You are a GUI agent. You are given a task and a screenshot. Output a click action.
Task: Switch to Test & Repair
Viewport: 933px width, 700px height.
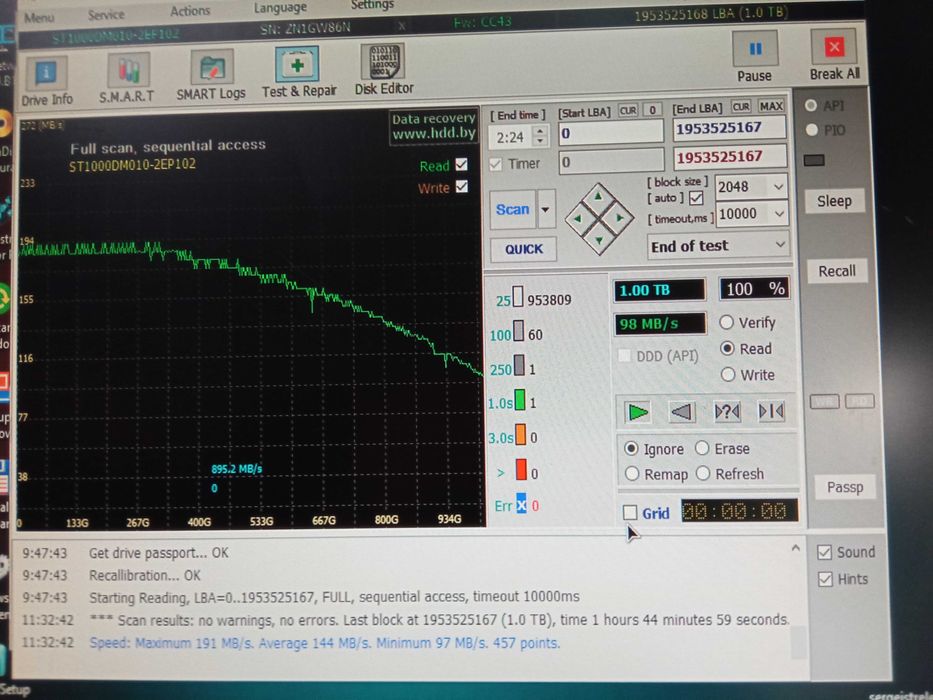point(299,73)
